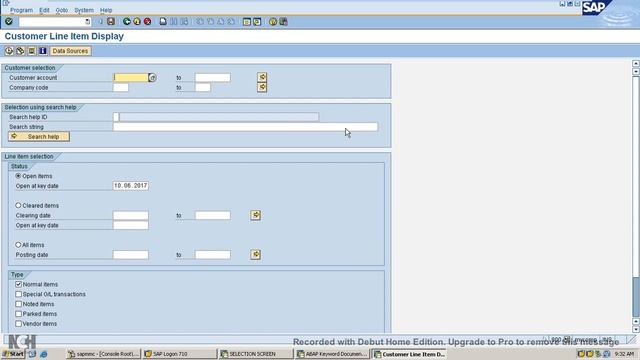Open multiple selection for Customer account
Viewport: 640px width, 360px height.
click(x=262, y=77)
